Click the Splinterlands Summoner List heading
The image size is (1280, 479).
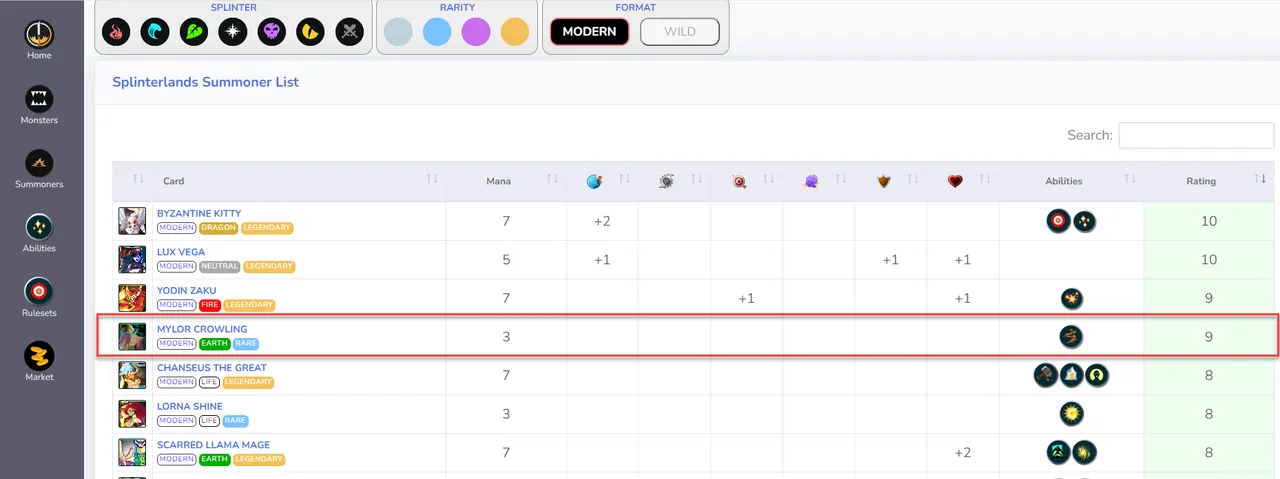[205, 82]
